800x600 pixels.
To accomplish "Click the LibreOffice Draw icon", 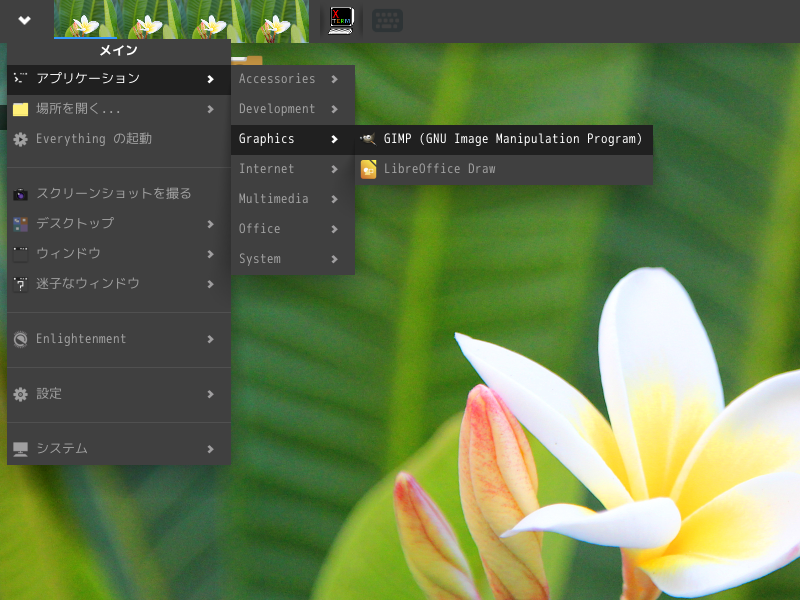I will click(x=368, y=169).
